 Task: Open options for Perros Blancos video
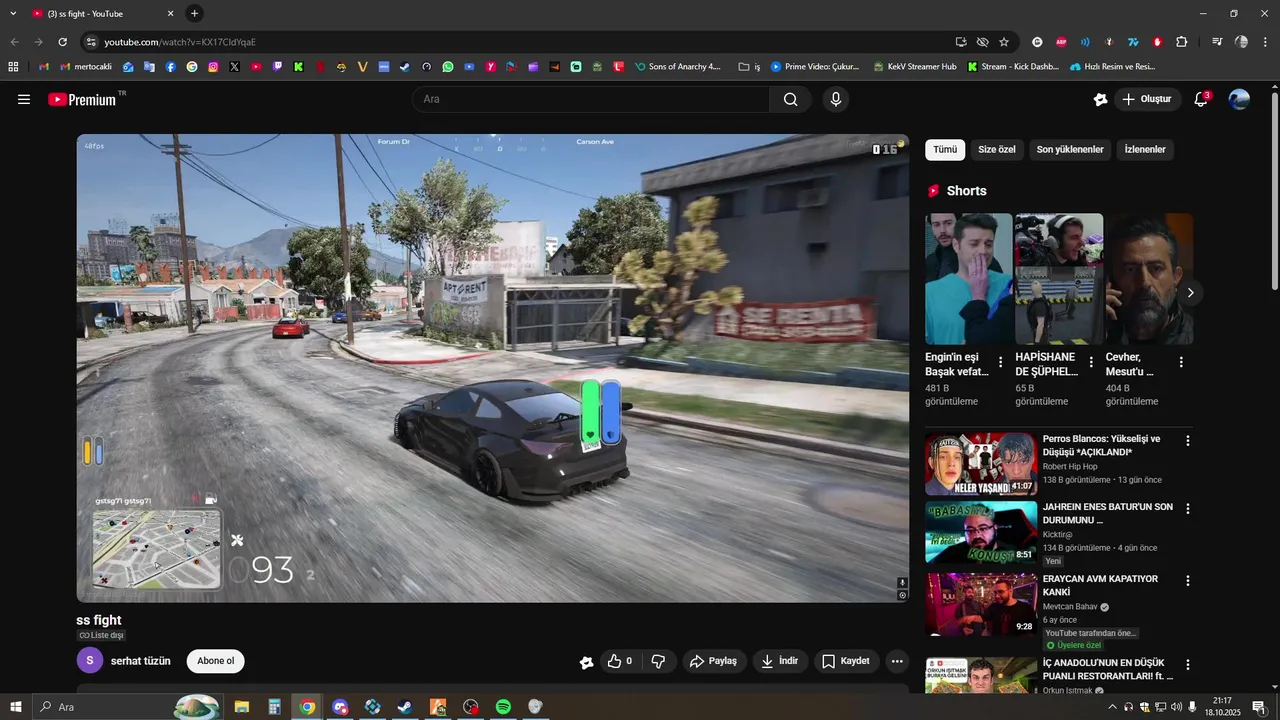[x=1188, y=441]
